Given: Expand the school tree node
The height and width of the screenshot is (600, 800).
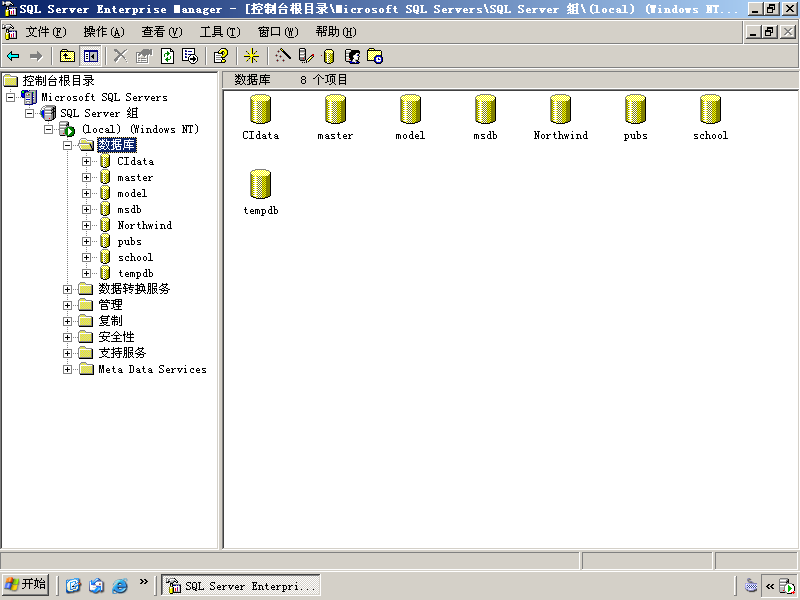Looking at the screenshot, I should (86, 258).
